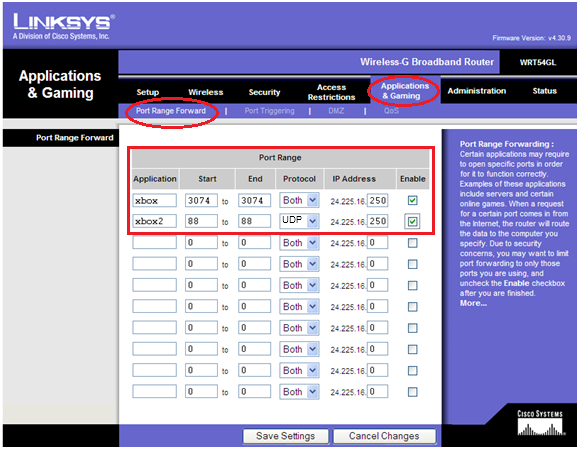Open the Protocol dropdown in the seventh row
This screenshot has height=449, width=579.
299,328
